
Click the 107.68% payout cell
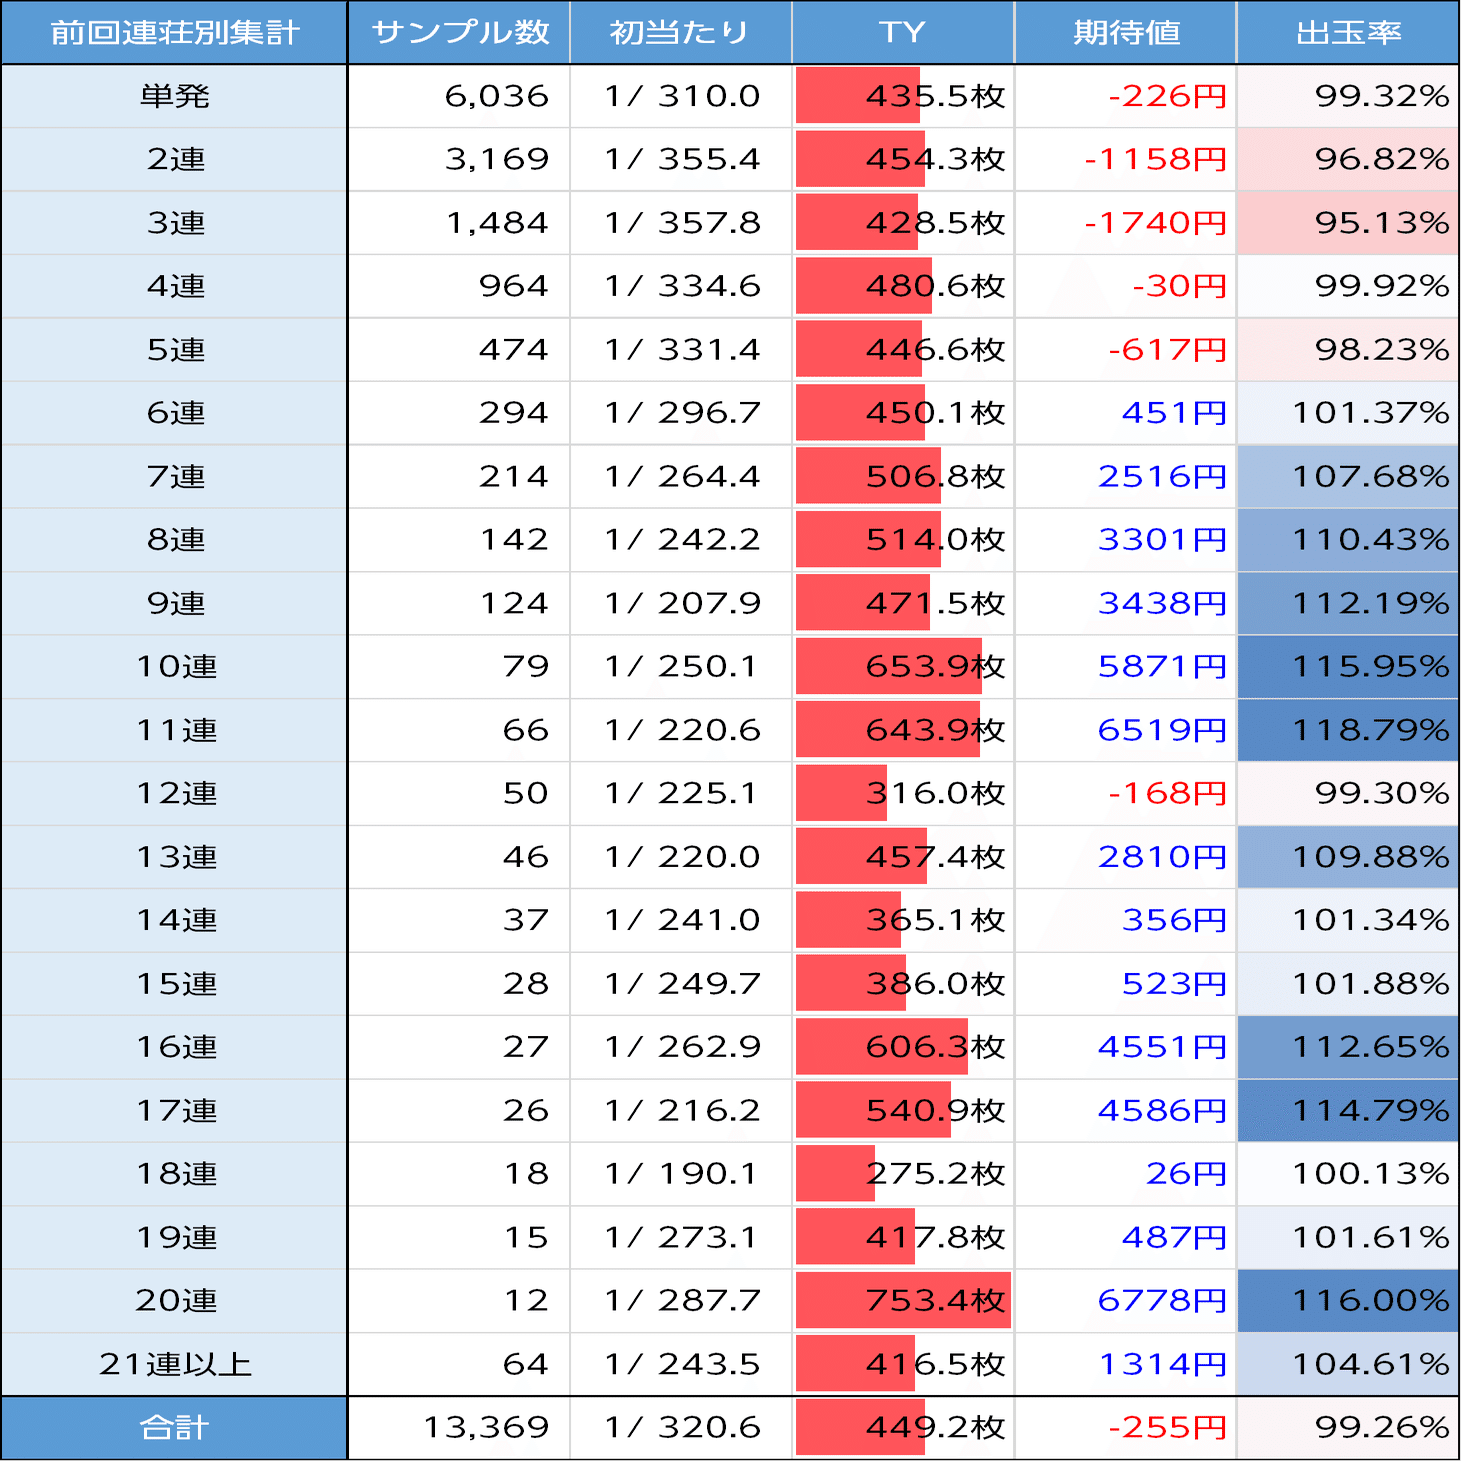[x=1348, y=476]
